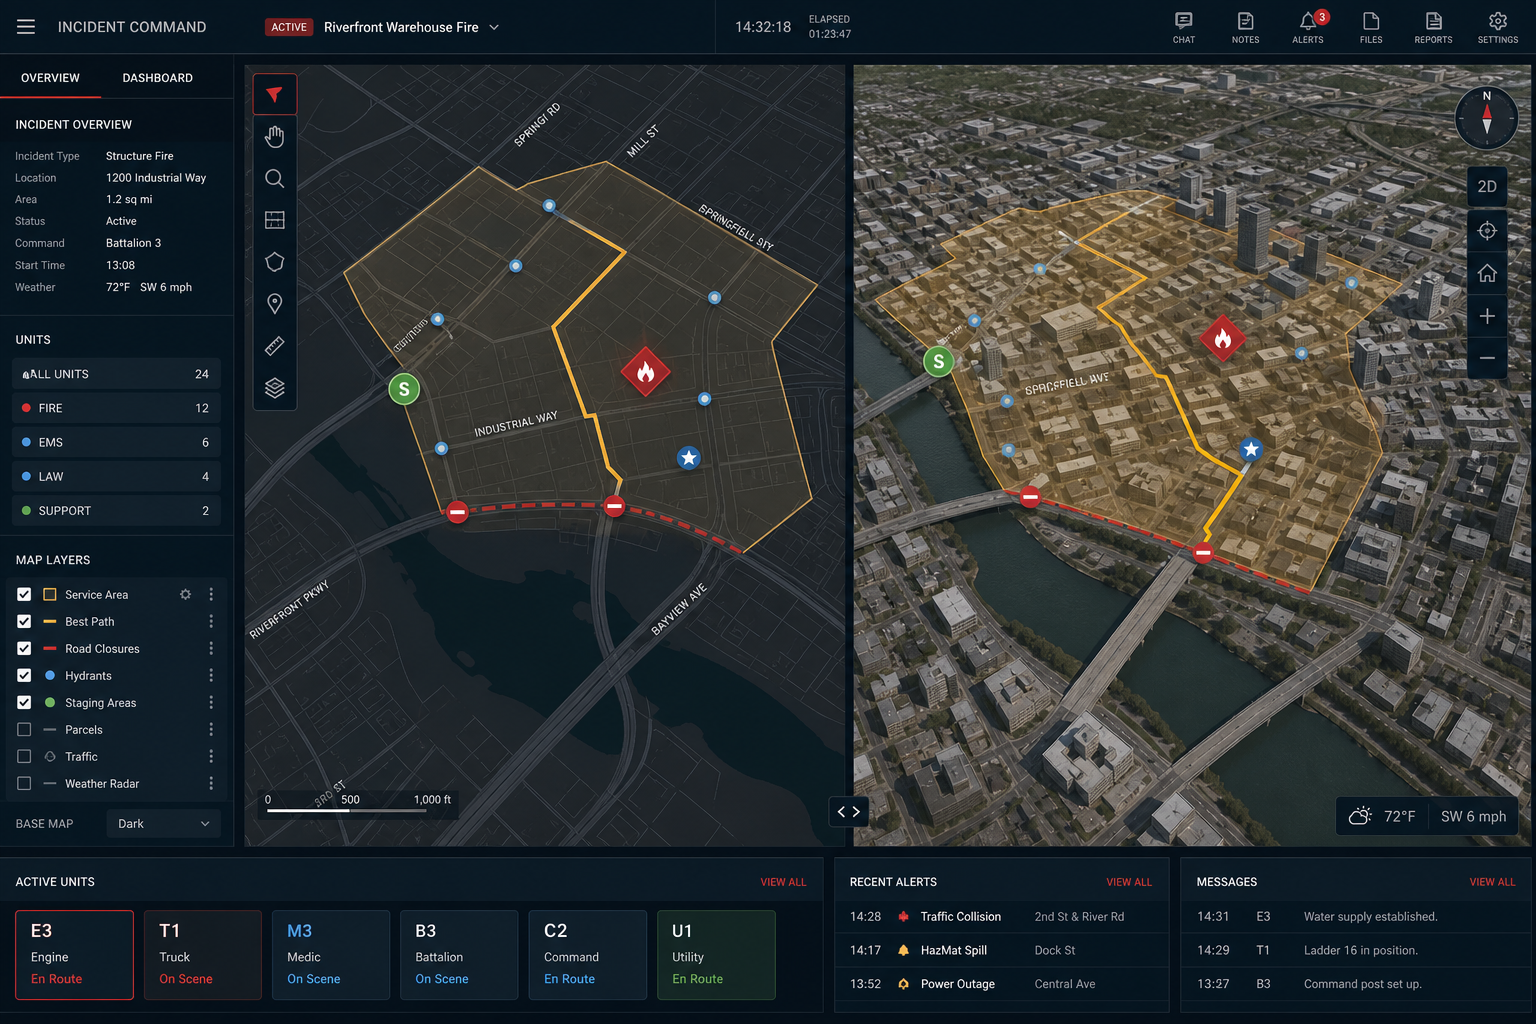Filter units by EMS
Viewport: 1536px width, 1024px height.
116,442
